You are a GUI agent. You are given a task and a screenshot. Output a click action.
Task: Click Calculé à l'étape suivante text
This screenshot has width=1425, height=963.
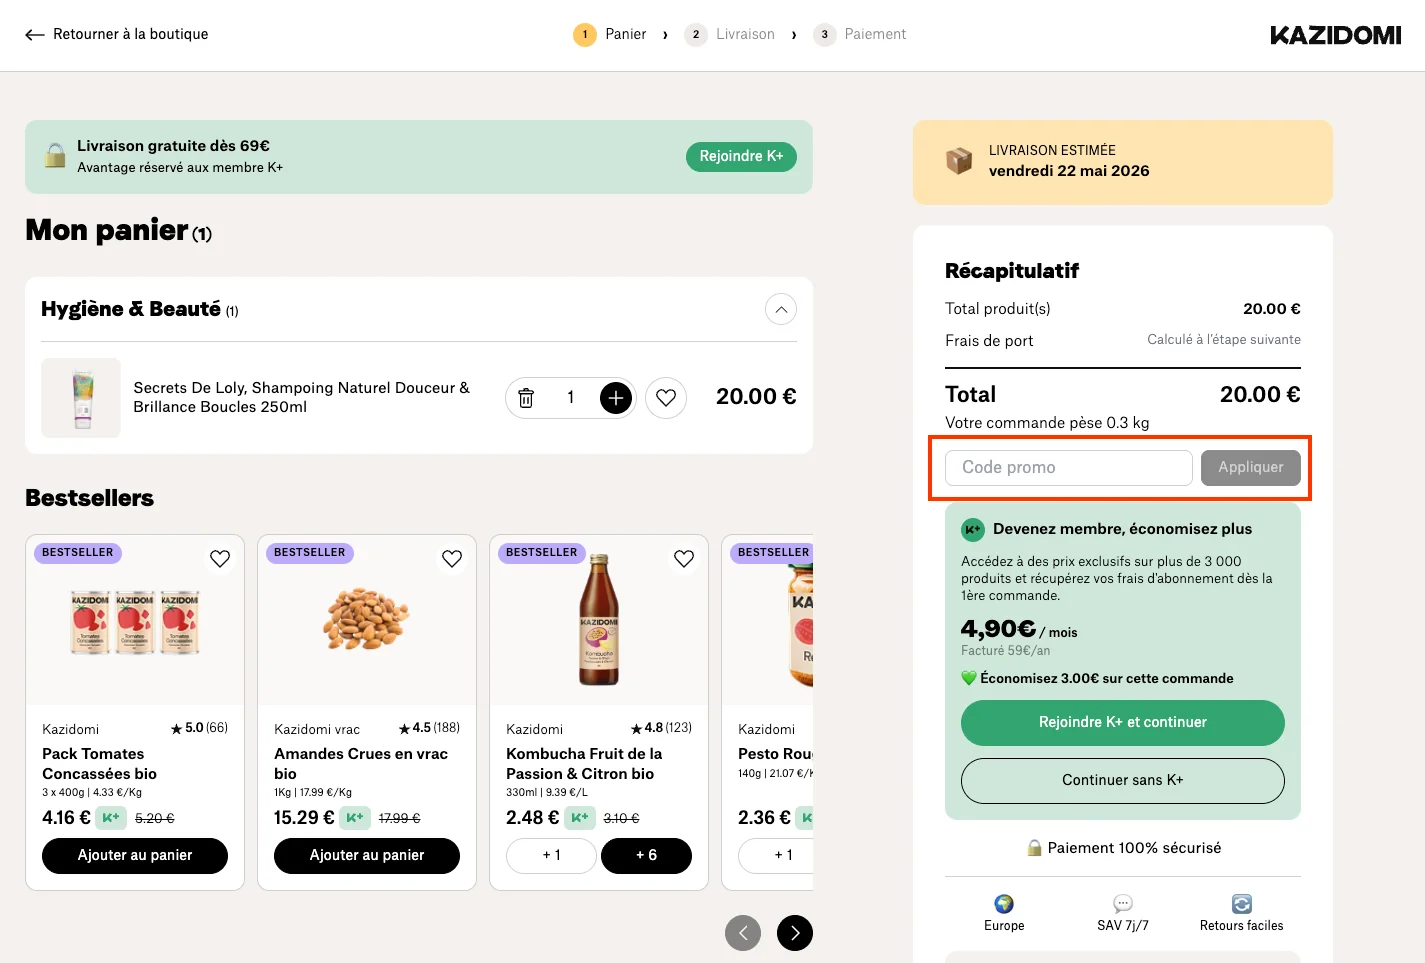(1224, 340)
